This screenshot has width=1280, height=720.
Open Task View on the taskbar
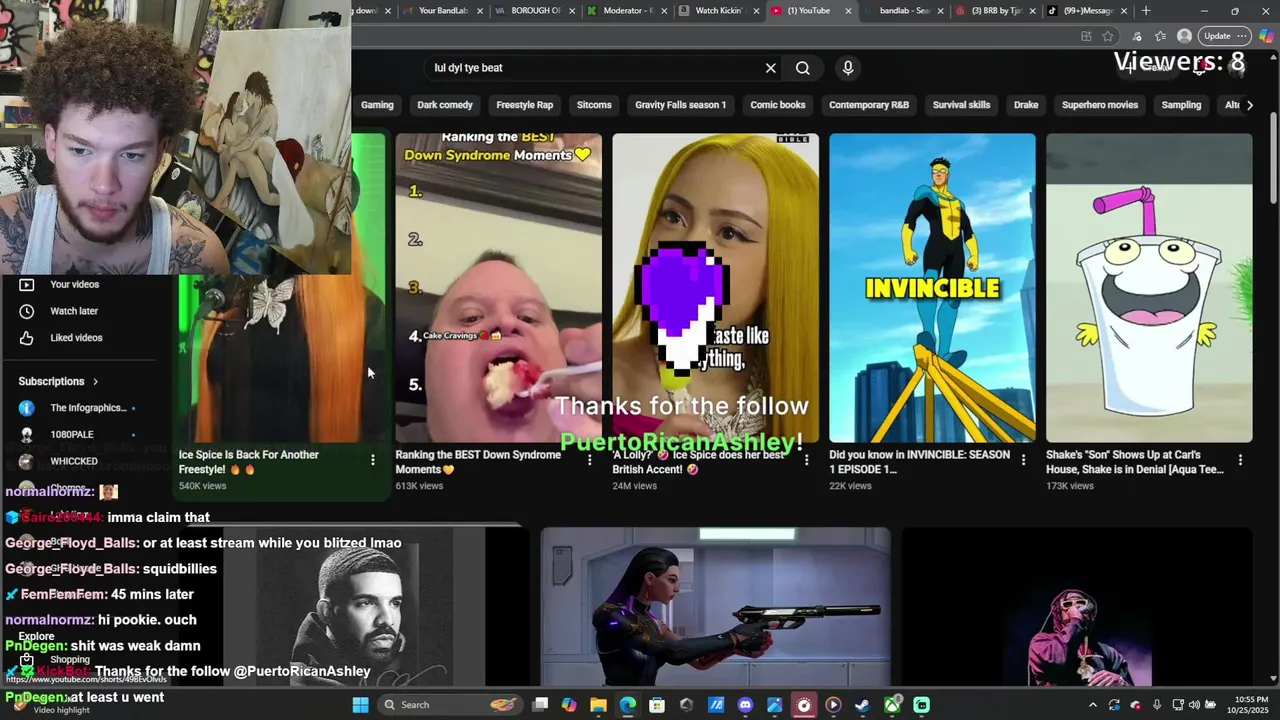point(540,705)
